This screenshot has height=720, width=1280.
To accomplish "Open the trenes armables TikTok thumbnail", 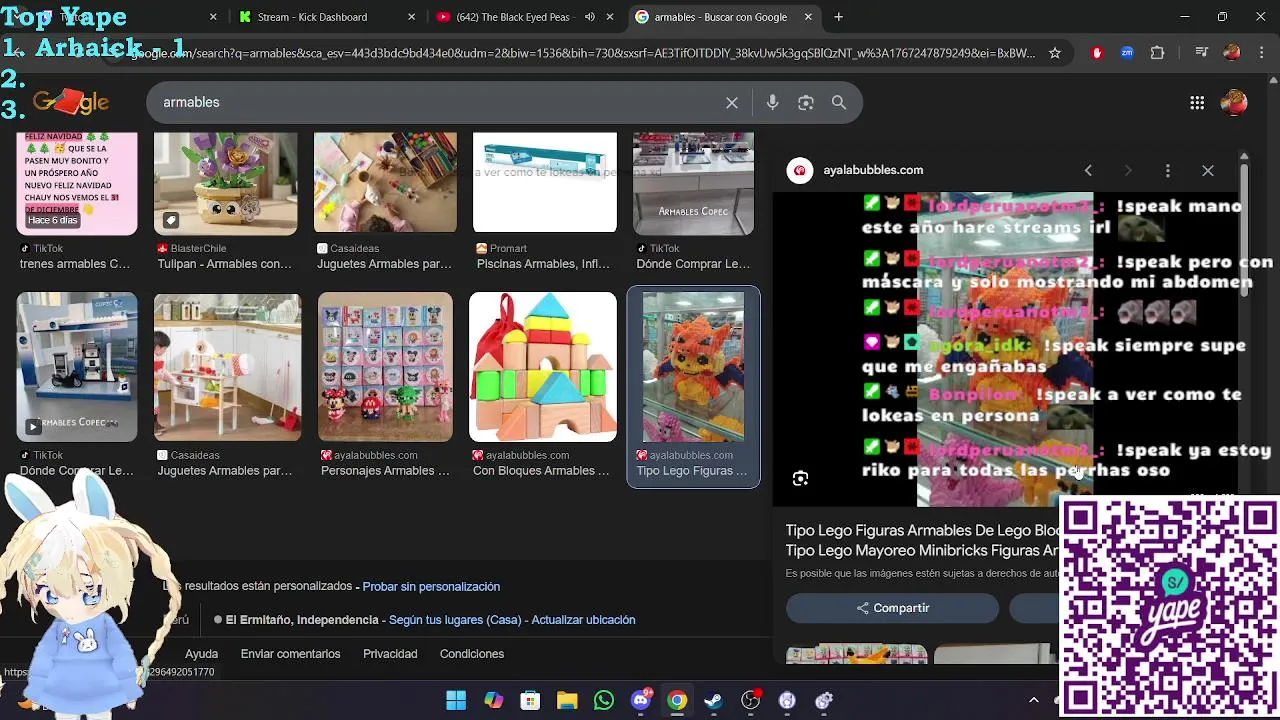I will (x=77, y=184).
